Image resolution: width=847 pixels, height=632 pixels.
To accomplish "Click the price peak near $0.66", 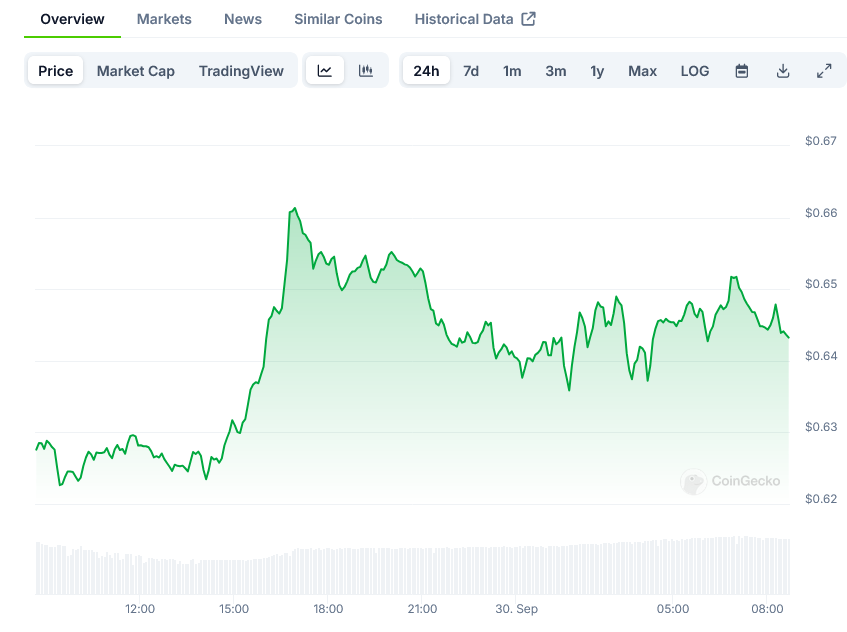I will (x=294, y=209).
